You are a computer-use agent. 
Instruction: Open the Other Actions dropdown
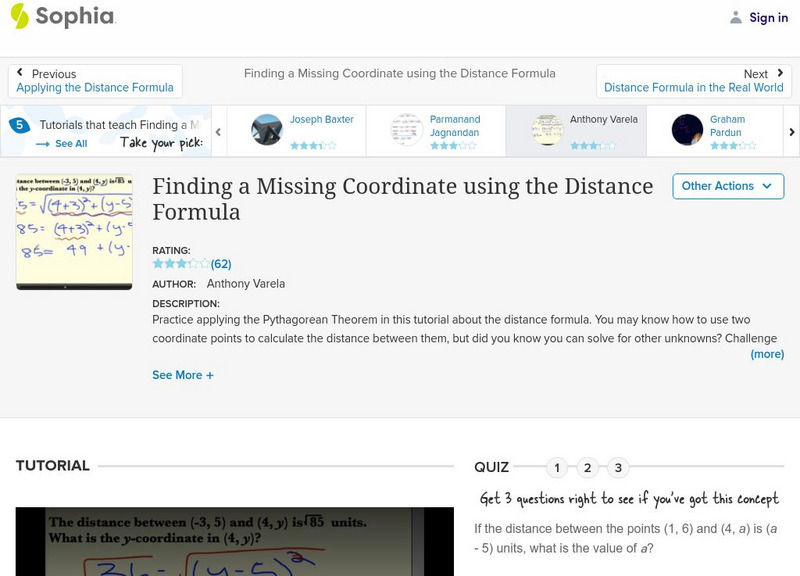728,186
